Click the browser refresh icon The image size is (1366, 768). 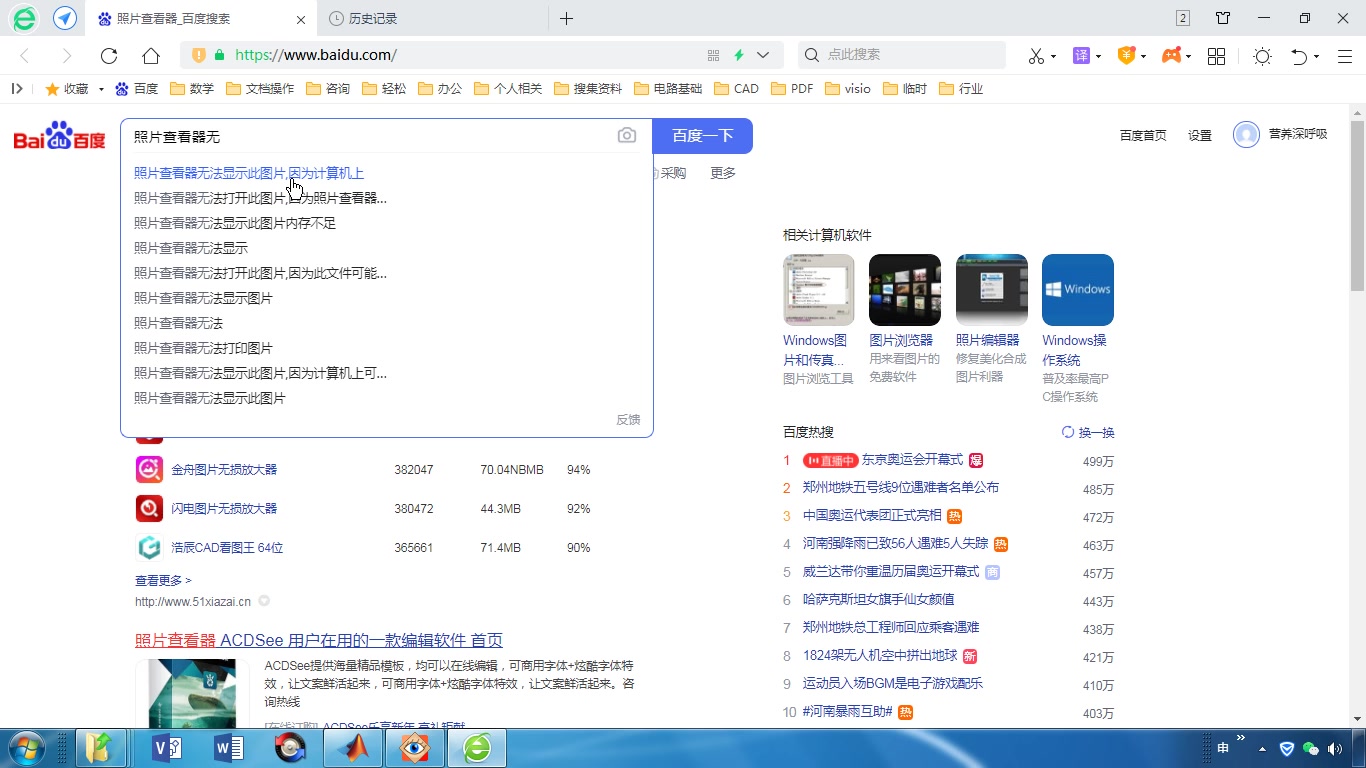tap(109, 56)
